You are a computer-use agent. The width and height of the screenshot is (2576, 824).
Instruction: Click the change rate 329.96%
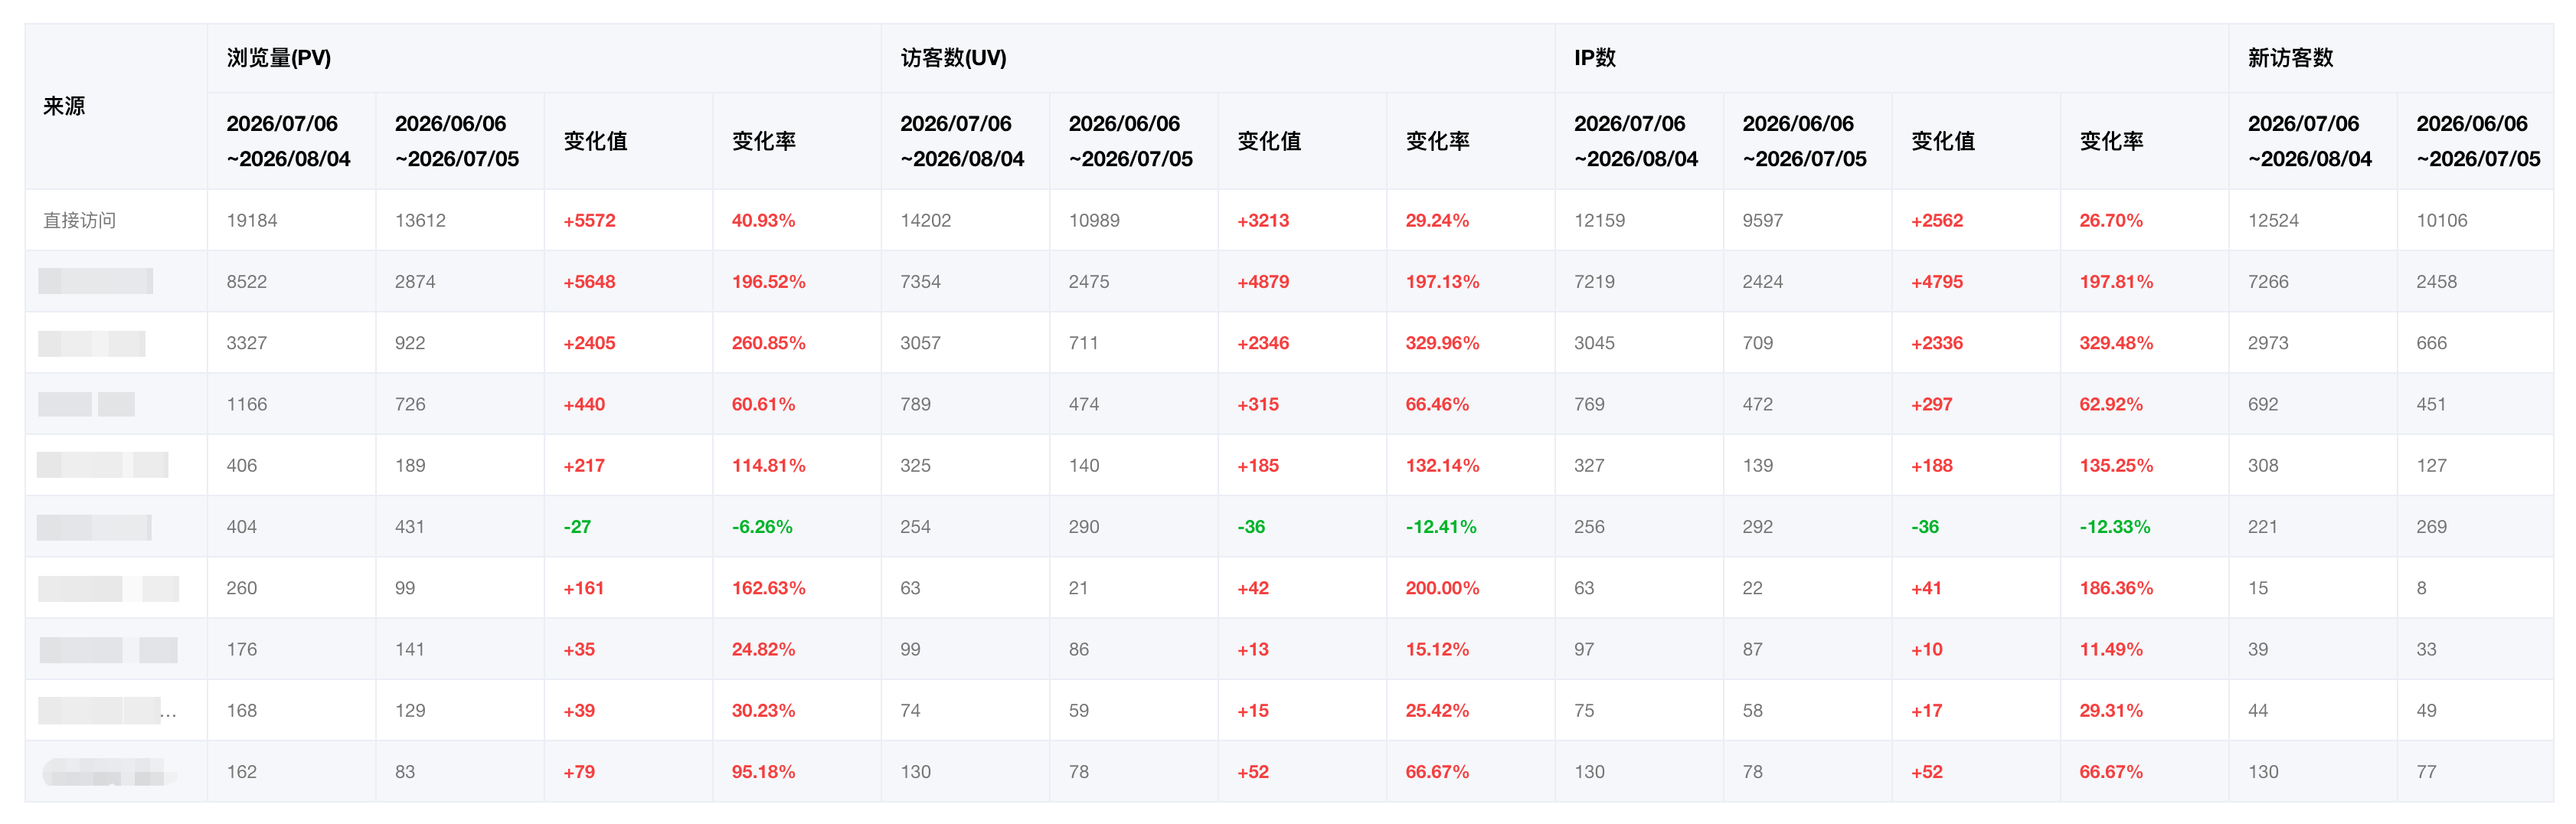(x=1443, y=343)
